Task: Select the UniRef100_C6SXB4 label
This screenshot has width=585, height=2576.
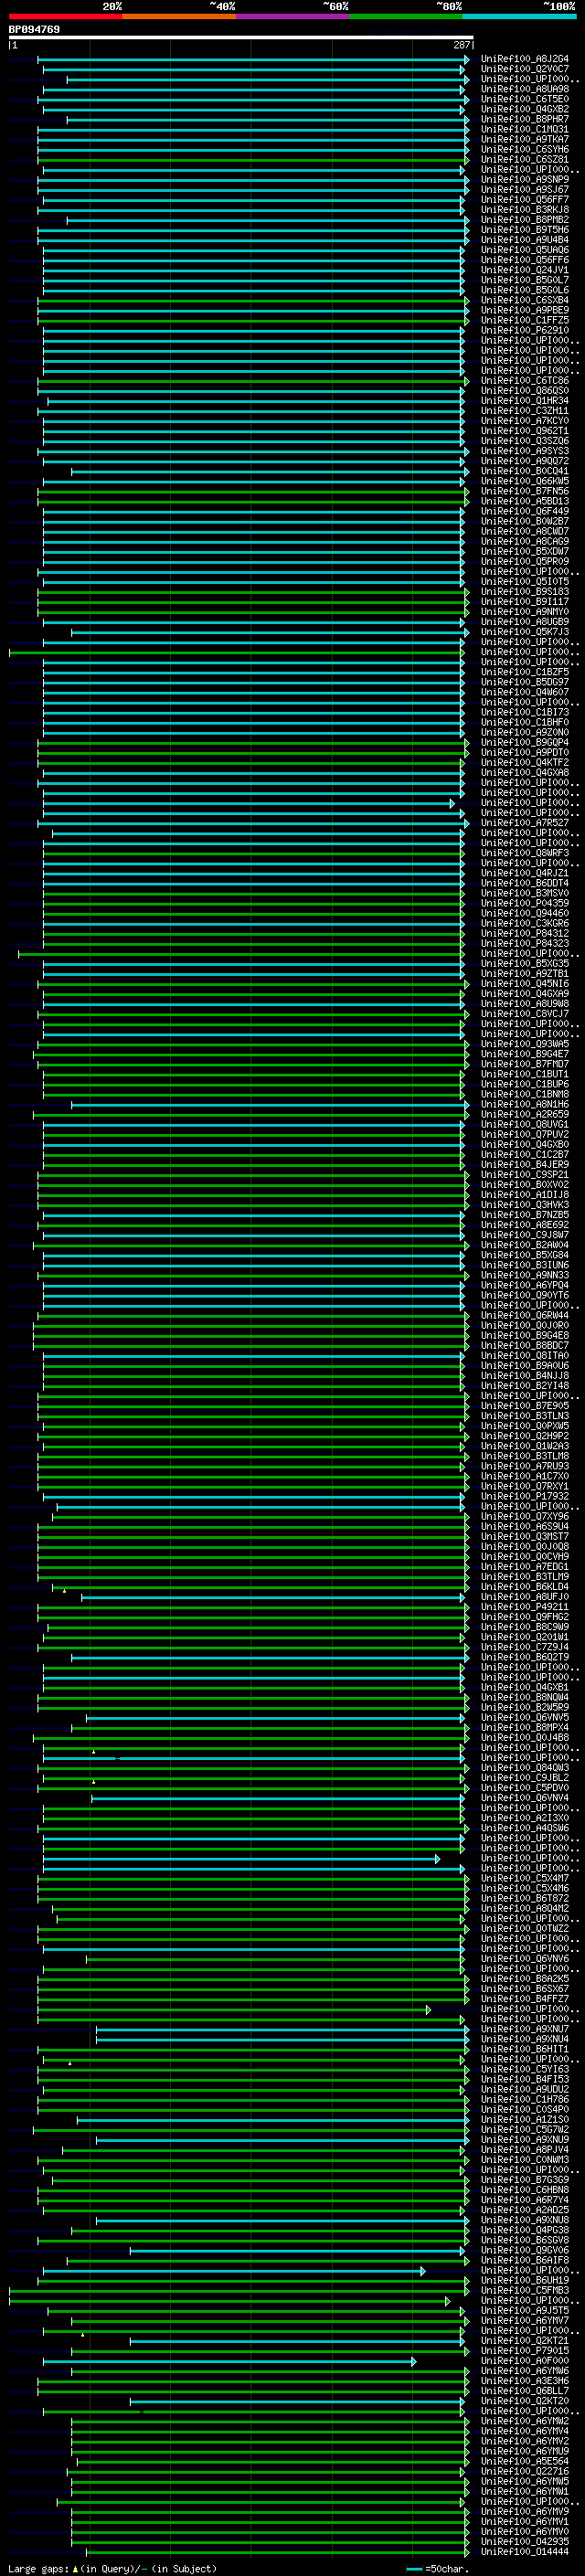Action: point(524,300)
